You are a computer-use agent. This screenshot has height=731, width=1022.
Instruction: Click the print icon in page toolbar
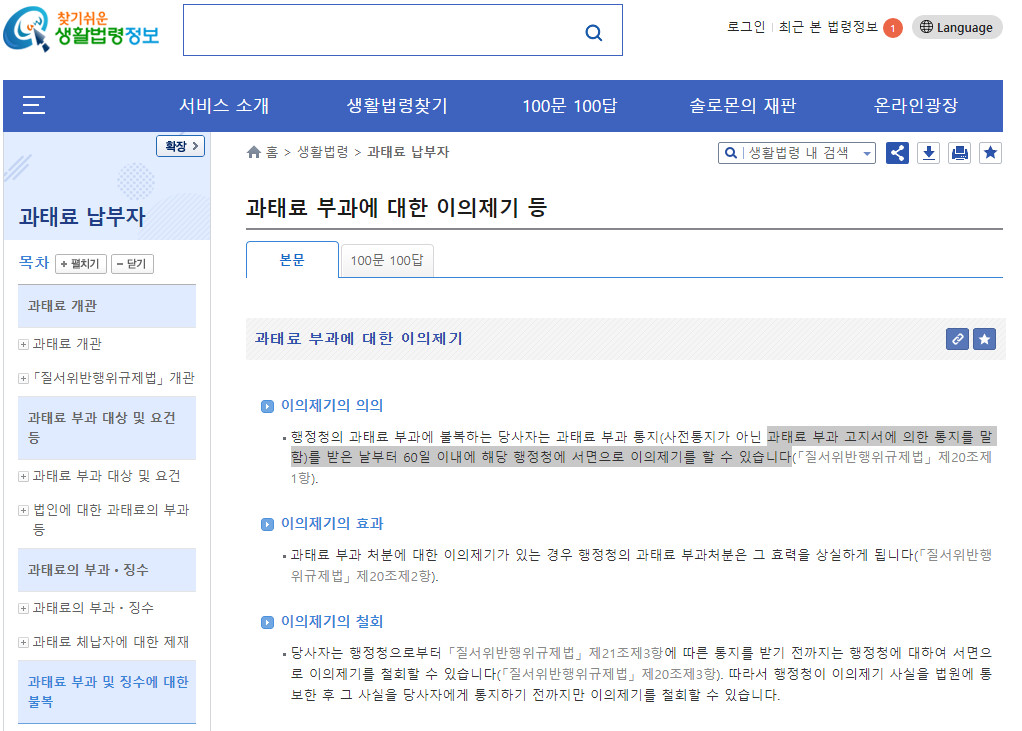click(960, 153)
